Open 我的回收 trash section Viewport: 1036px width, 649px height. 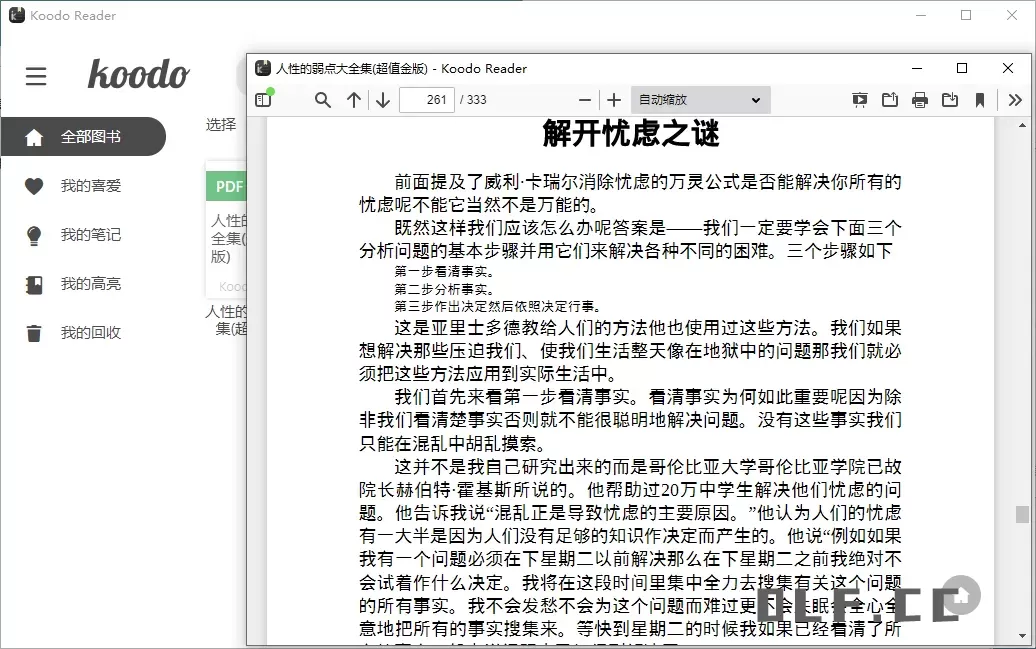click(x=89, y=333)
